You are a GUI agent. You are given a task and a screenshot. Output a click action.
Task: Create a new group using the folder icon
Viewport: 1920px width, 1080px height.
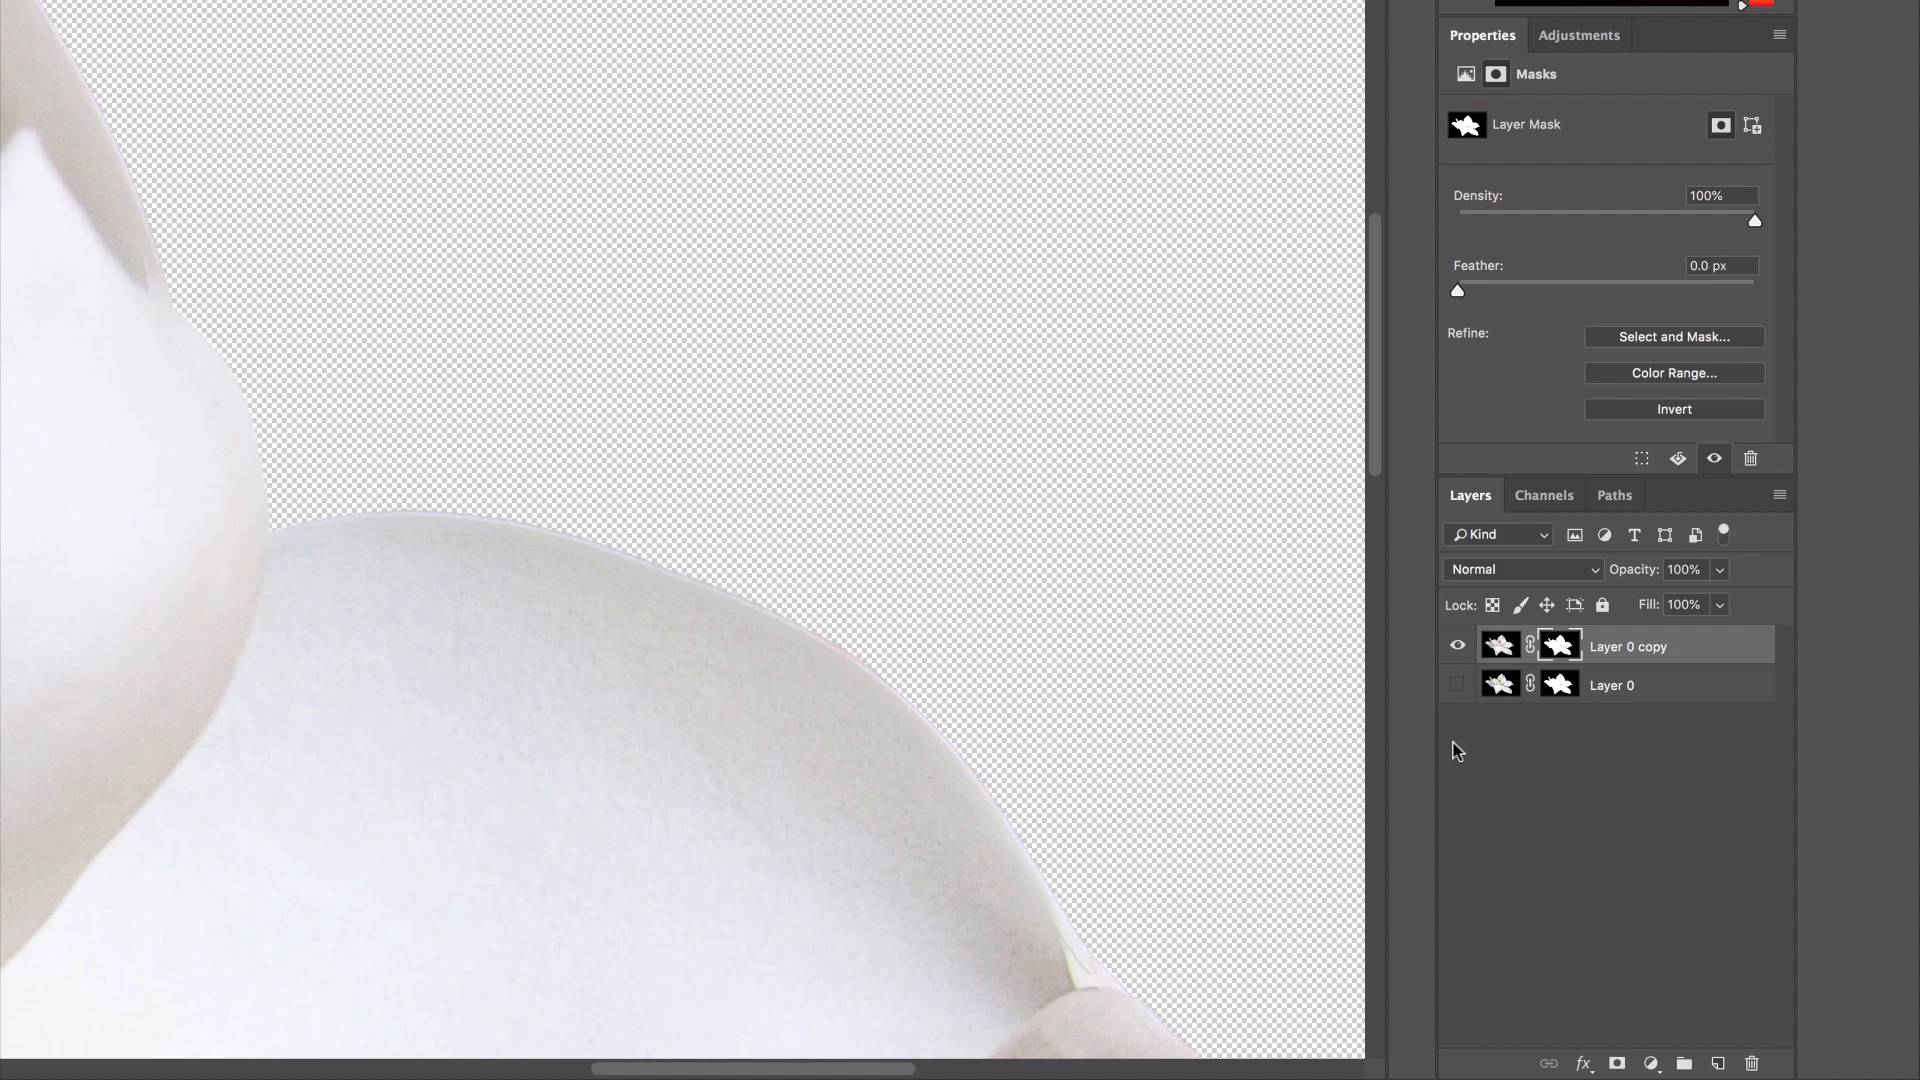click(1685, 1064)
